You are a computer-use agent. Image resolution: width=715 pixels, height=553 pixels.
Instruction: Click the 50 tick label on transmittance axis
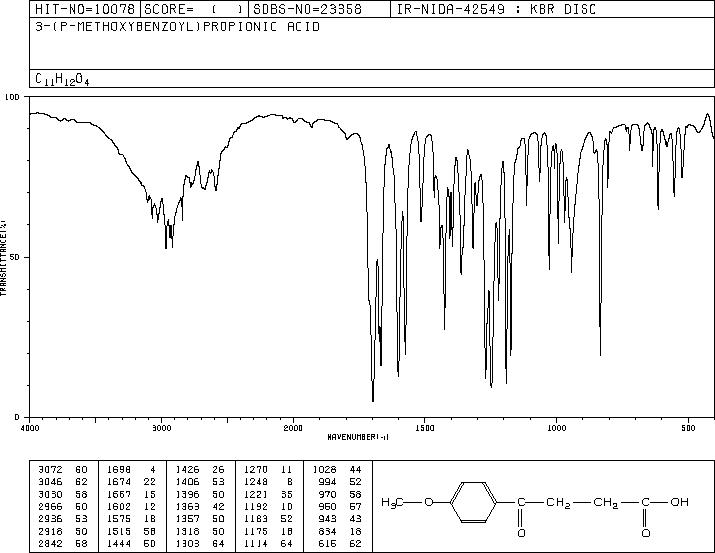[15, 257]
